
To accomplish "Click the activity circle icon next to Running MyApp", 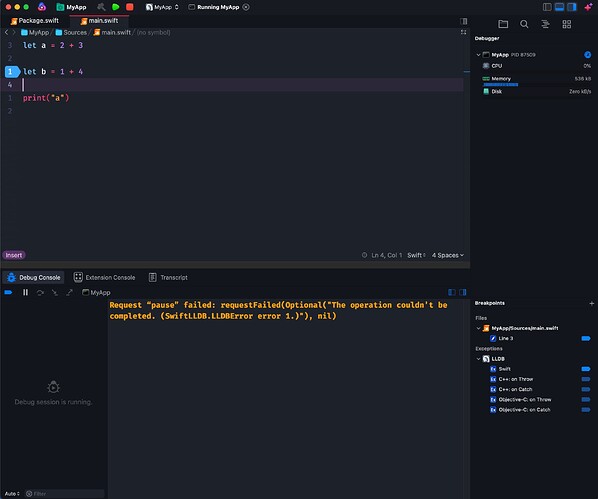I will tap(246, 7).
